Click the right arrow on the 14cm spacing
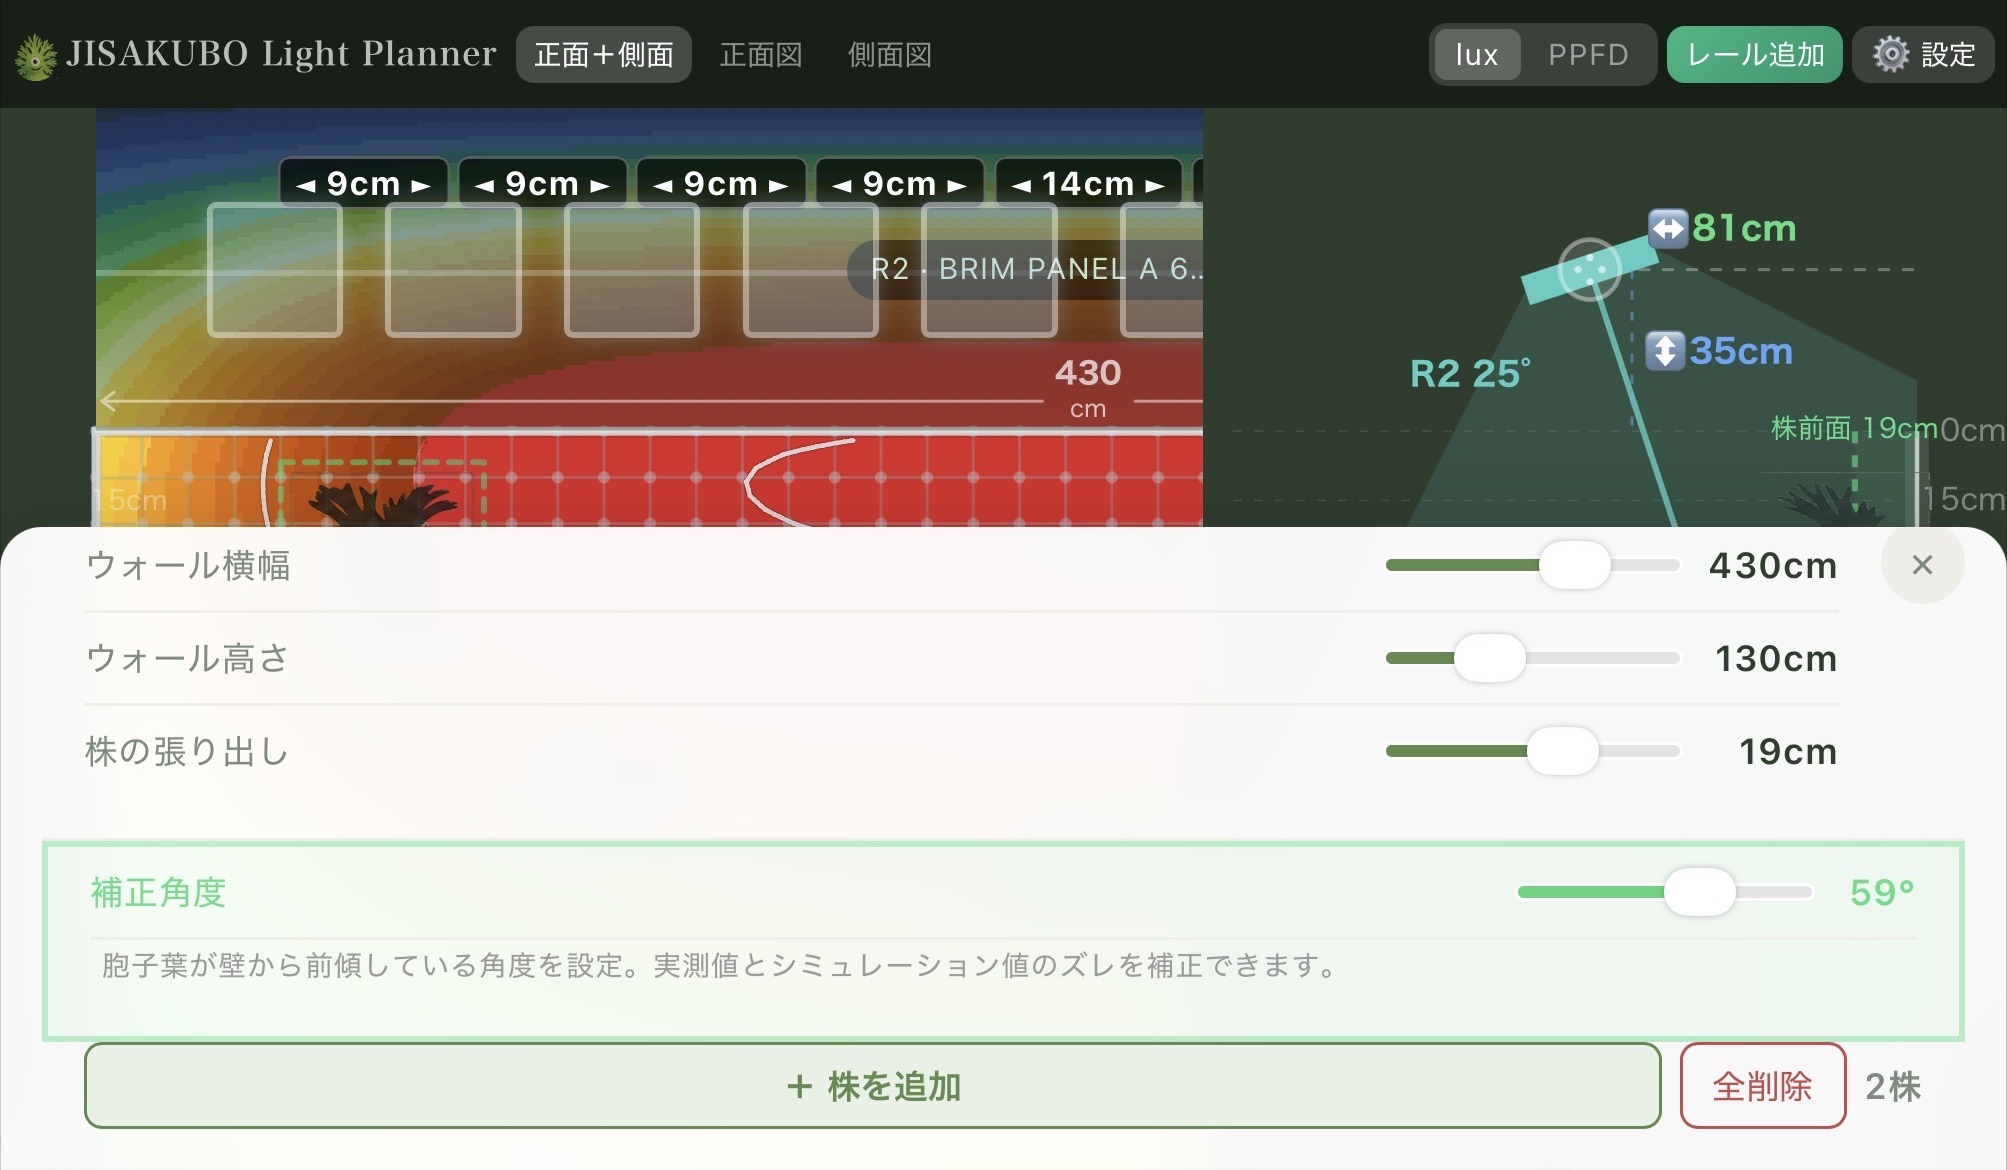Image resolution: width=2007 pixels, height=1170 pixels. (1154, 183)
